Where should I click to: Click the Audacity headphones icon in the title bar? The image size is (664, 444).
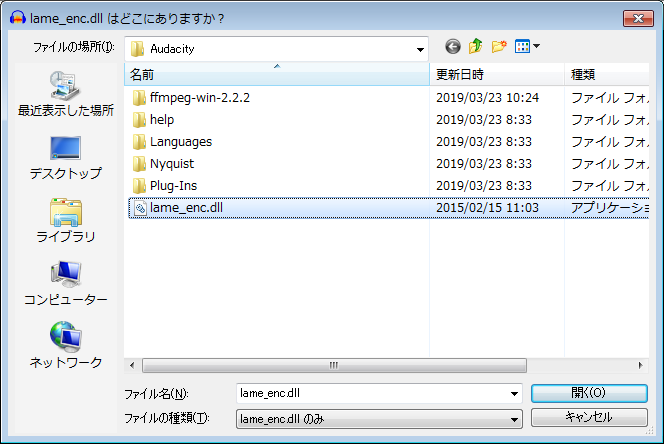coord(17,18)
